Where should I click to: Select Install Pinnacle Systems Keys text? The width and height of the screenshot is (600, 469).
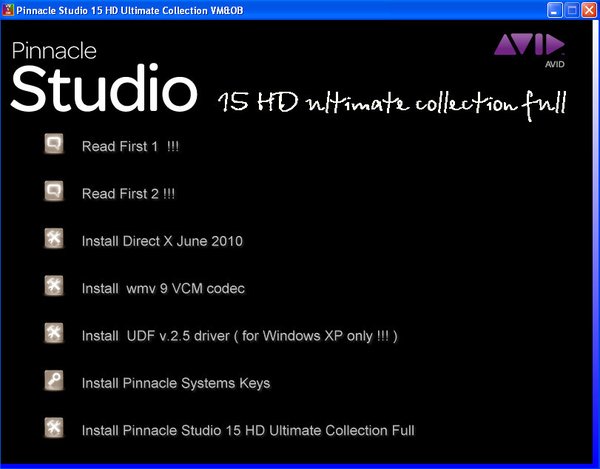(x=176, y=383)
